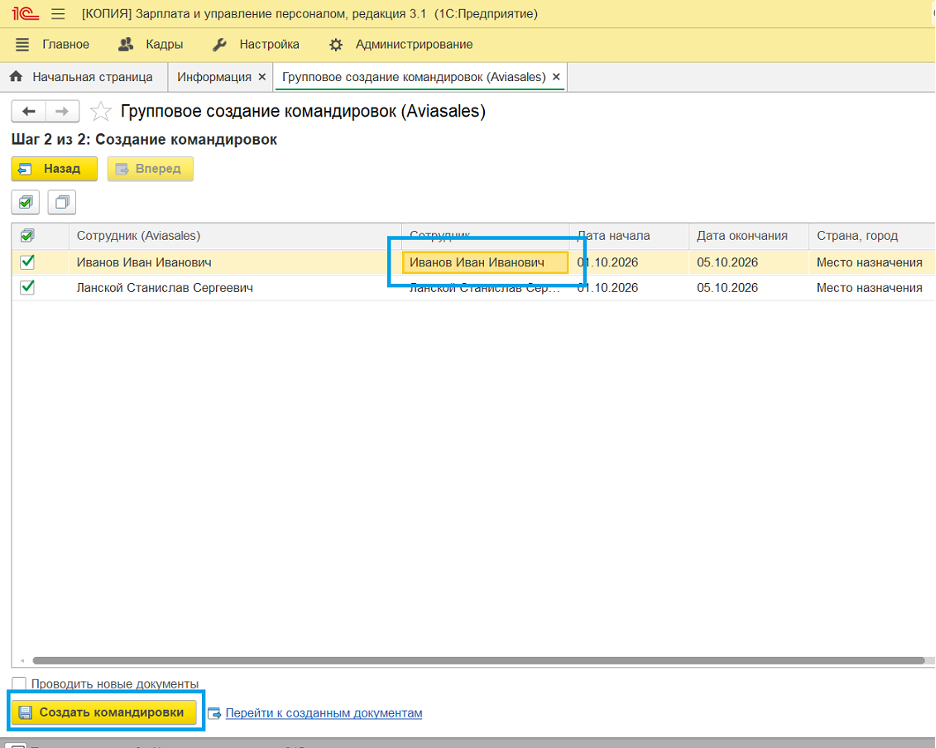Toggle header select-all checkbox column

tap(27, 236)
